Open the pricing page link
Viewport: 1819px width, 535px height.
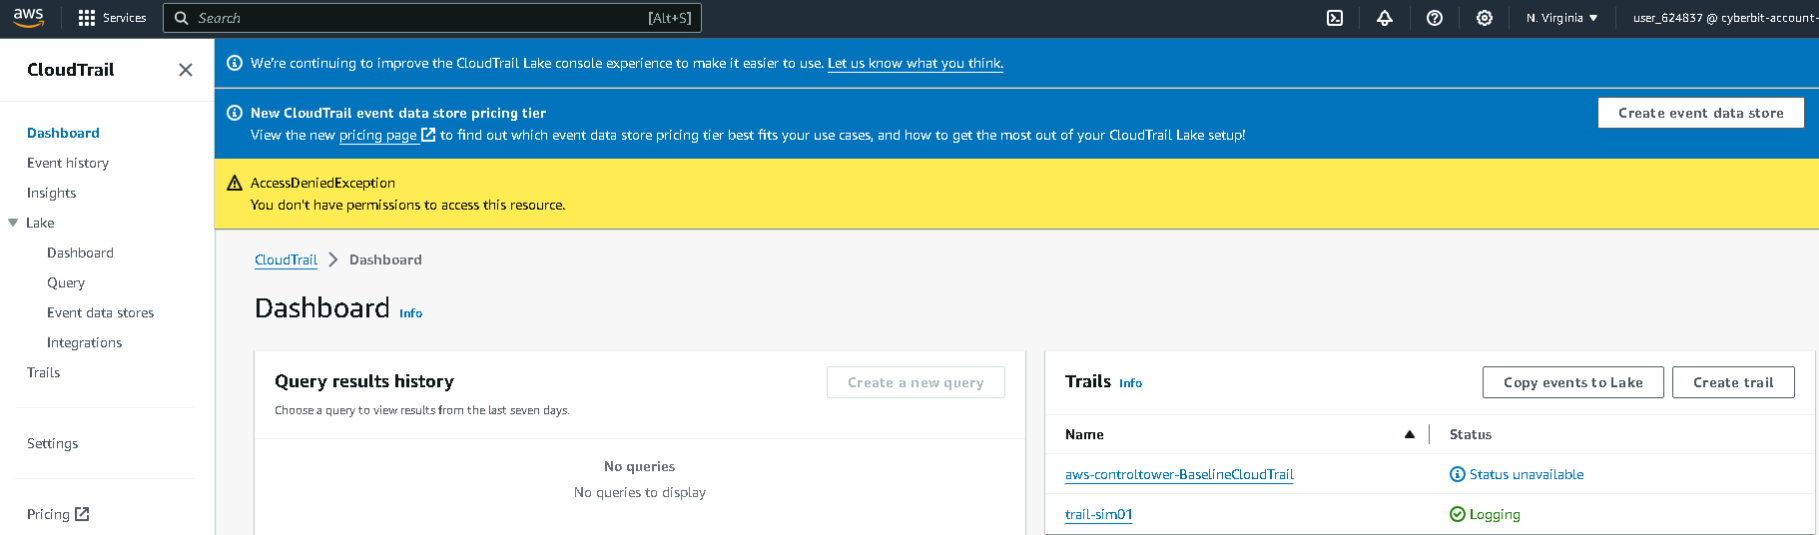click(x=378, y=135)
